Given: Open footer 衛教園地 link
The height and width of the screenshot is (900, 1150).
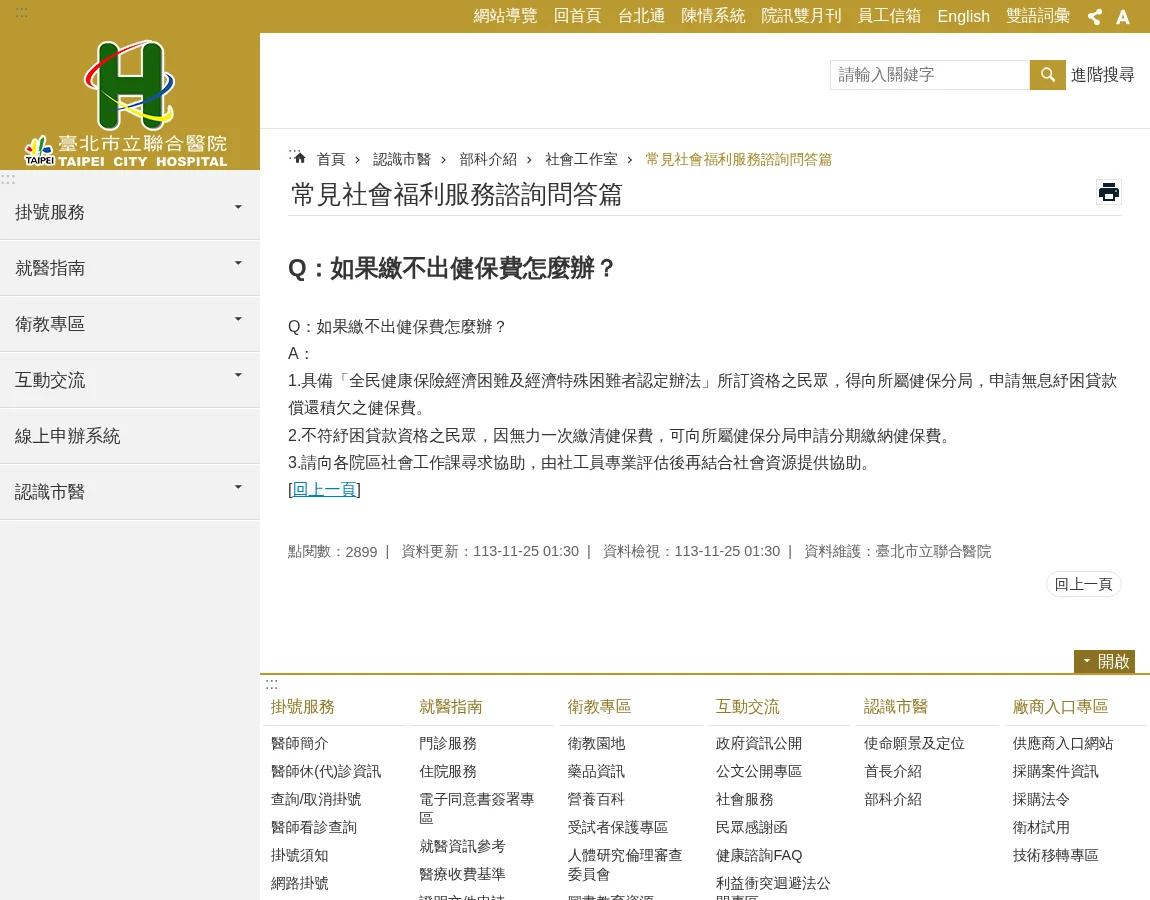Looking at the screenshot, I should [x=596, y=744].
